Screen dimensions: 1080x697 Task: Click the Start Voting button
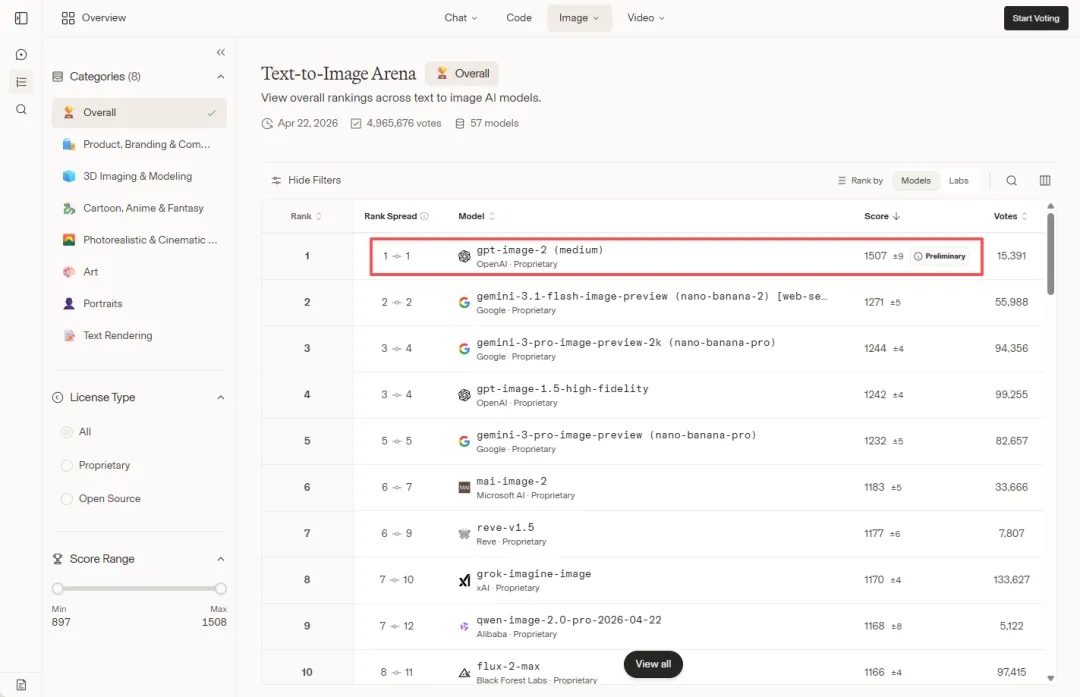click(x=1035, y=19)
